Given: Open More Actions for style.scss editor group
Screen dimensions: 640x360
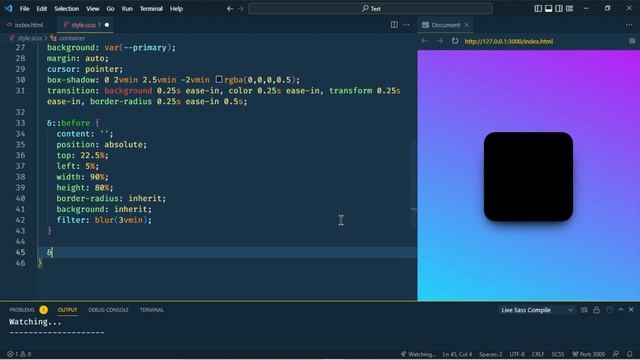Looking at the screenshot, I should 407,25.
